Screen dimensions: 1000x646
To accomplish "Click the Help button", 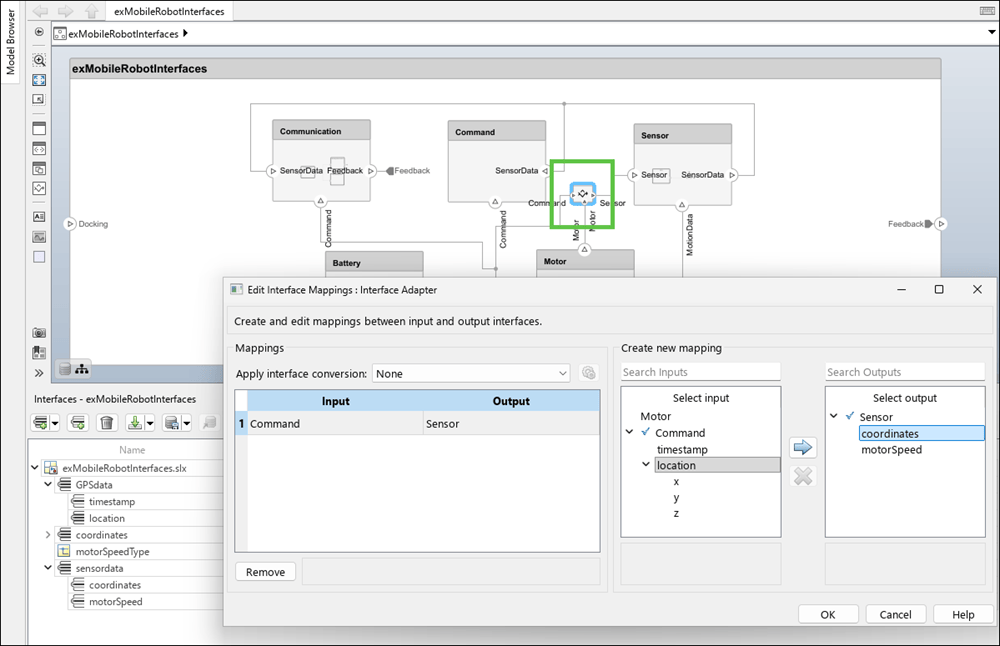I will pos(963,614).
